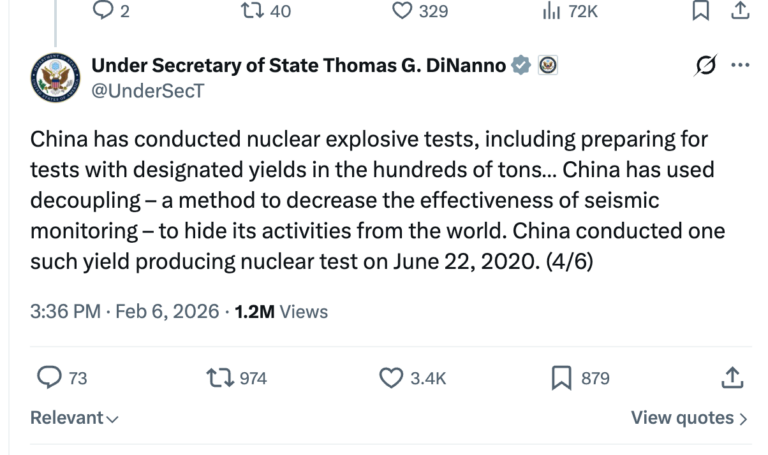Click the government affiliation badge
The width and height of the screenshot is (768, 455).
click(x=548, y=66)
